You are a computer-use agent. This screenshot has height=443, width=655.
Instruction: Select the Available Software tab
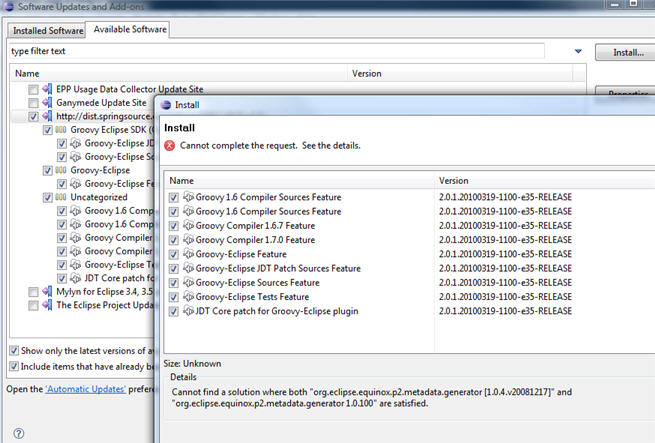[130, 29]
